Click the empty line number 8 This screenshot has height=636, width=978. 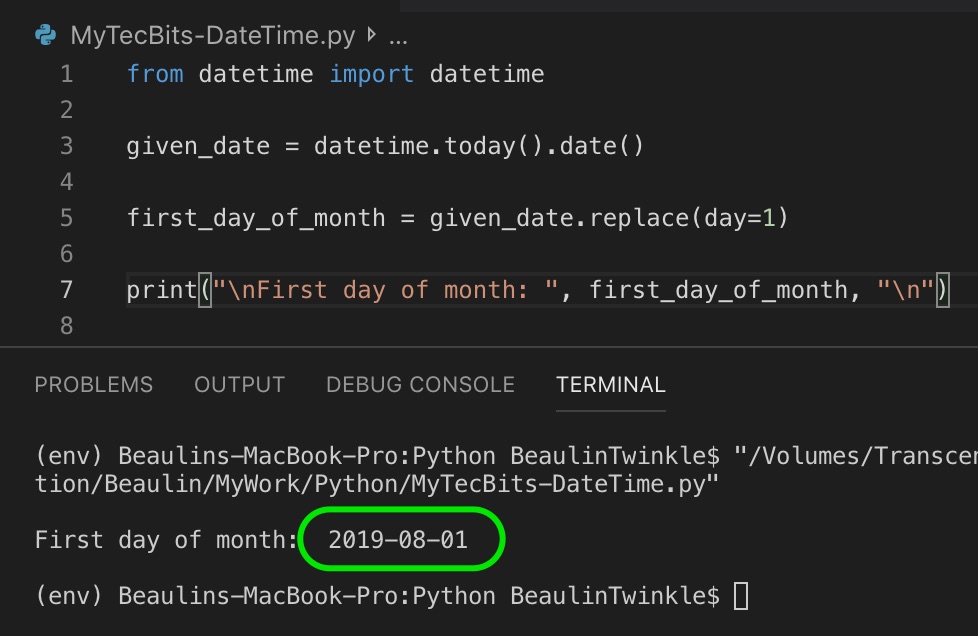pos(65,325)
